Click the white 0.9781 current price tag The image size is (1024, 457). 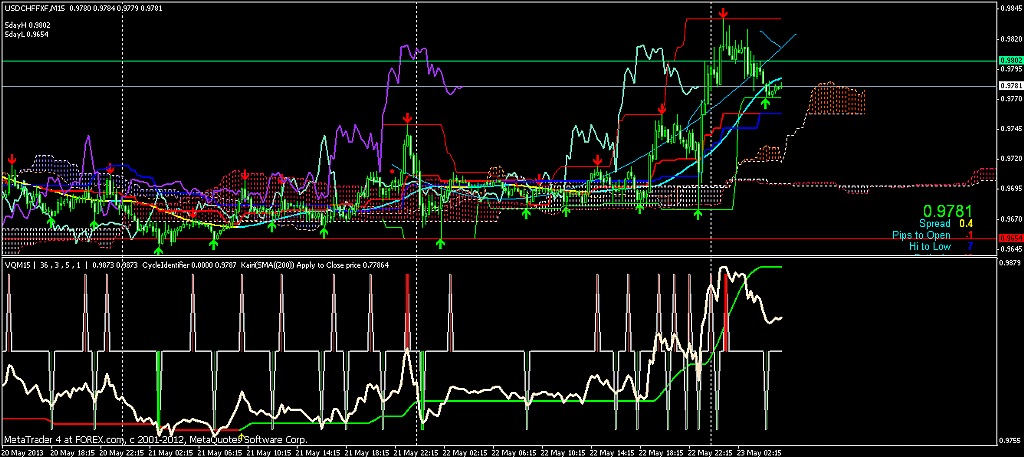1010,86
